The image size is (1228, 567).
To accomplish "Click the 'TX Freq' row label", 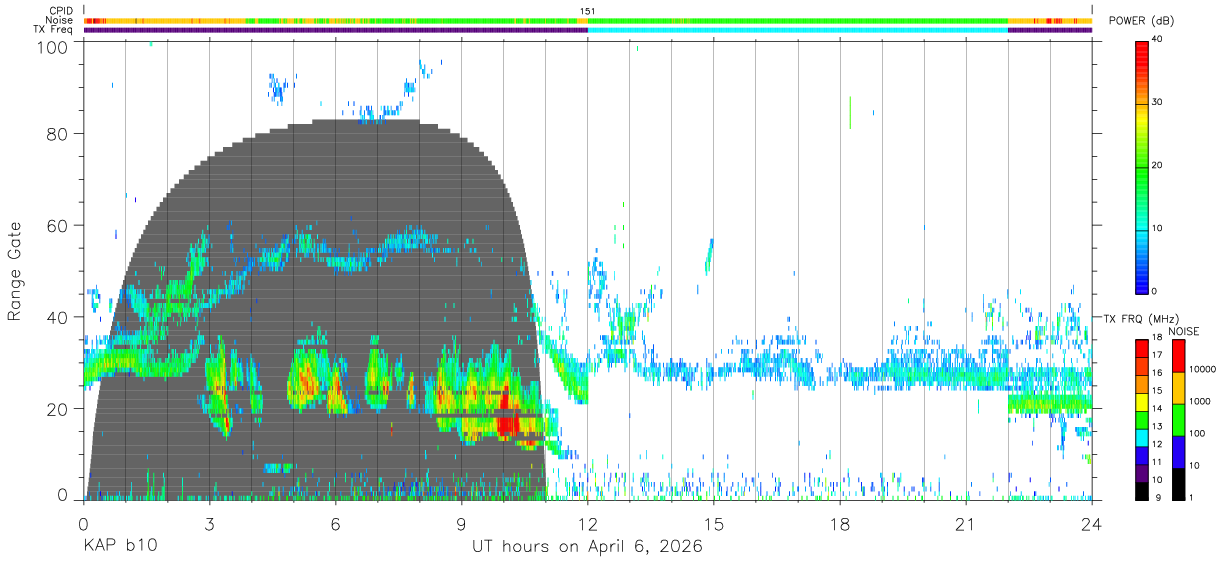I will (54, 29).
